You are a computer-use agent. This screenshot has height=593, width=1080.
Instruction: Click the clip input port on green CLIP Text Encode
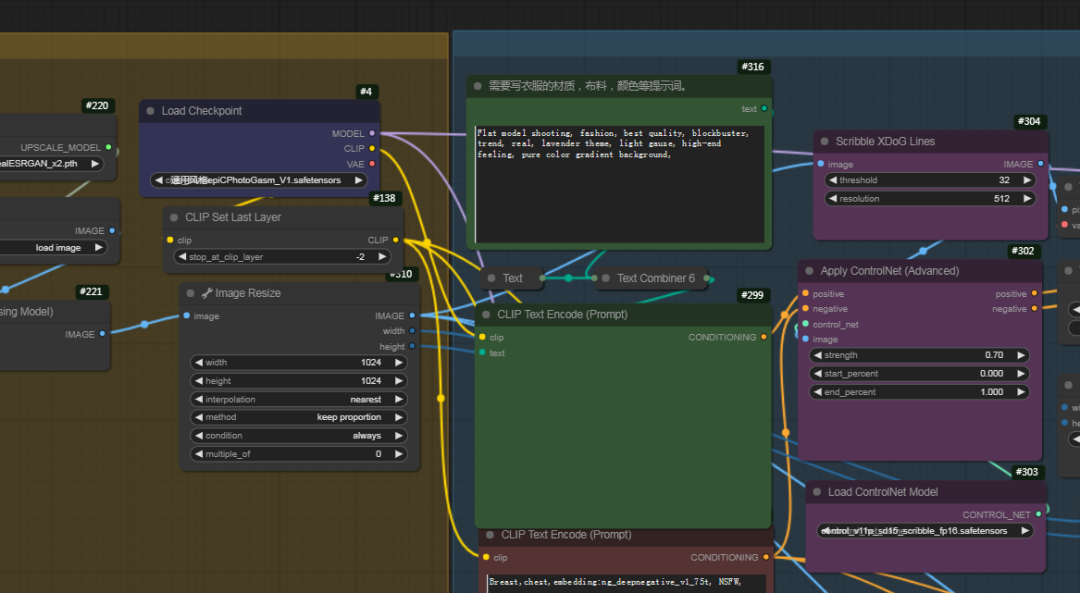[482, 337]
